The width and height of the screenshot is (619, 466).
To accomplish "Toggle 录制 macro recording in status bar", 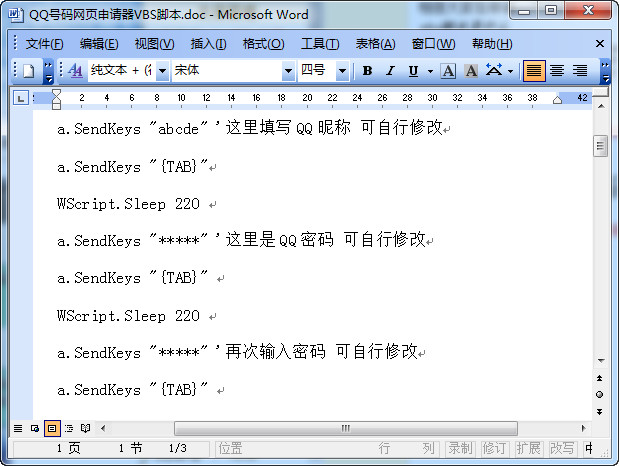I will tap(460, 448).
